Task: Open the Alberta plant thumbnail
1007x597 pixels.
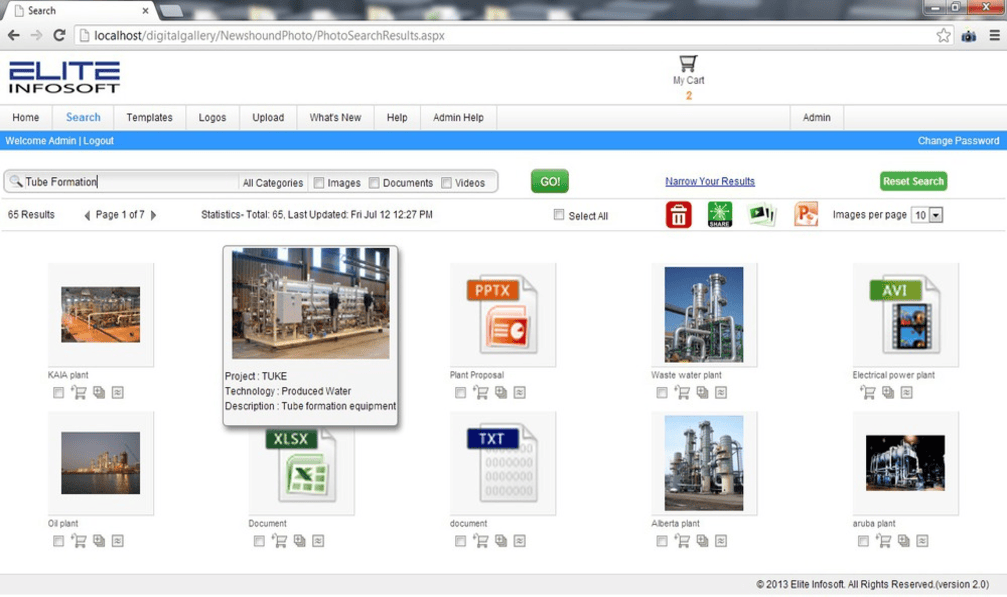Action: pos(703,463)
